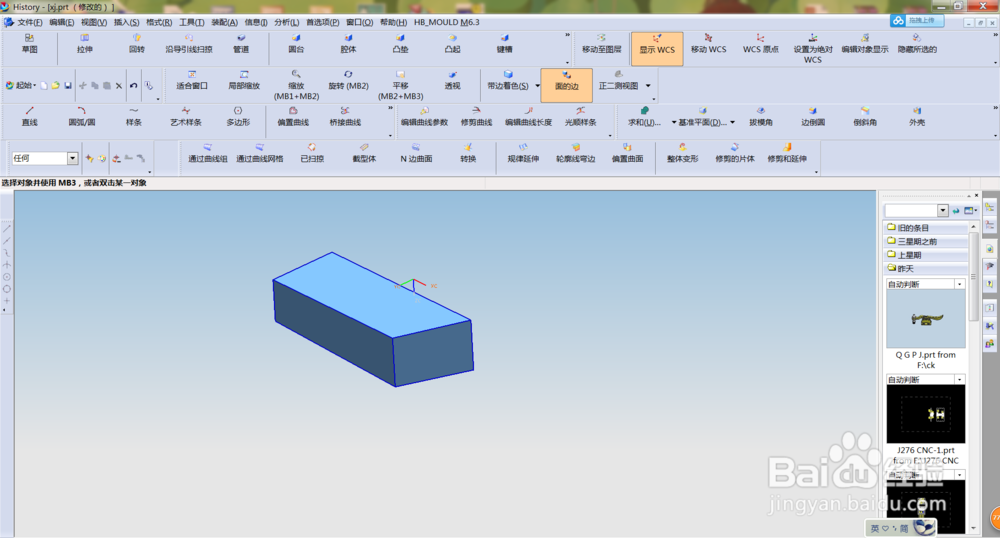
Task: Click 隐藏所选的 hide selected
Action: pyautogui.click(x=917, y=44)
